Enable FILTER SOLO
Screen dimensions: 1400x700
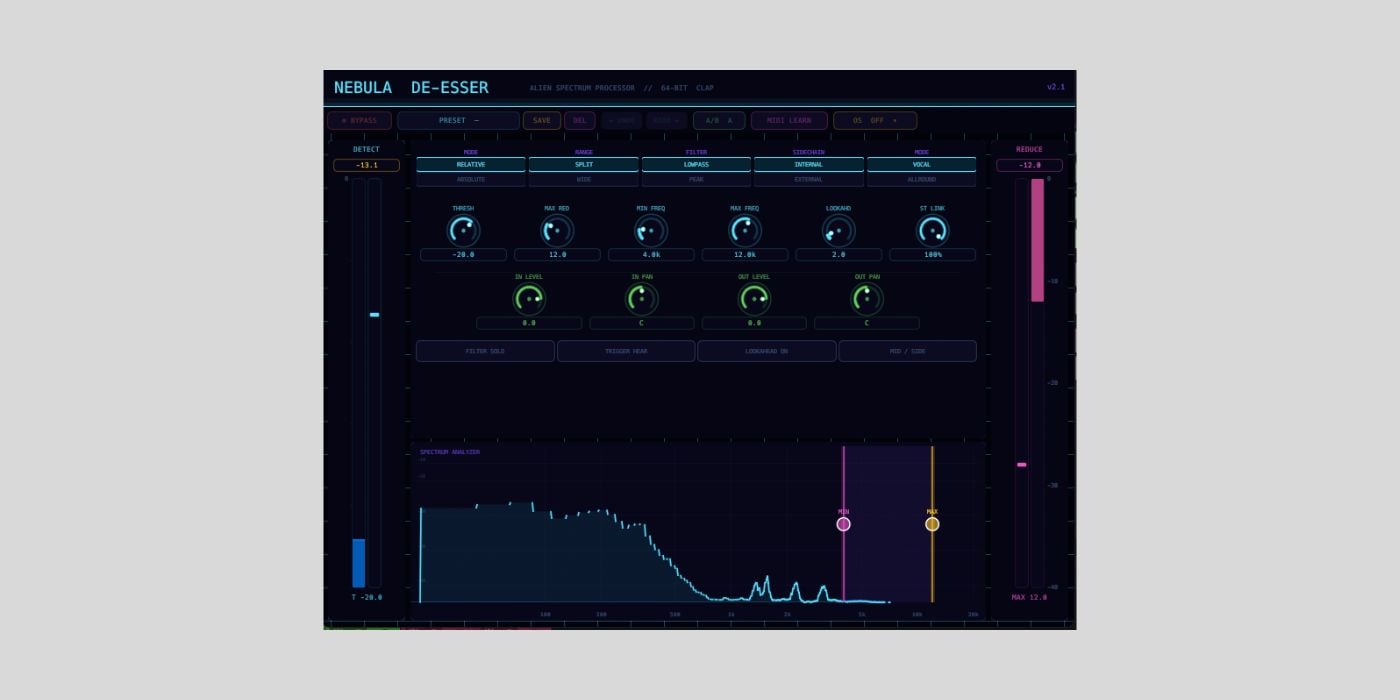(x=485, y=351)
